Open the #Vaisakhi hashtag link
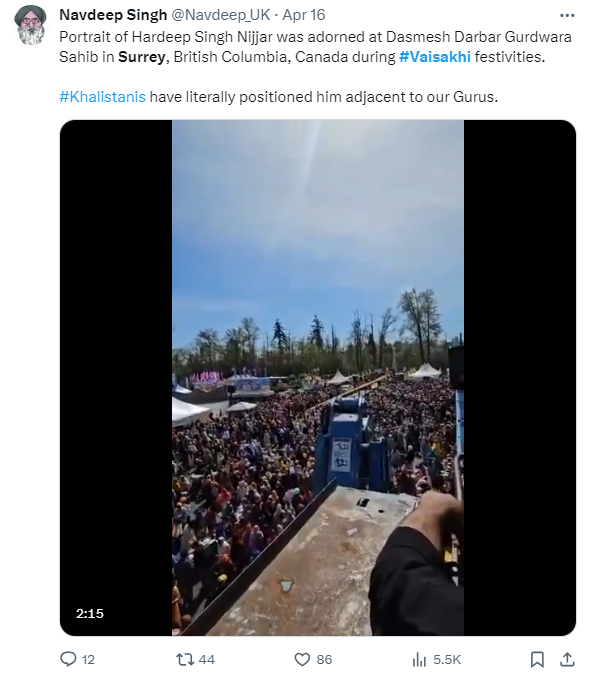The width and height of the screenshot is (593, 678). pyautogui.click(x=435, y=57)
